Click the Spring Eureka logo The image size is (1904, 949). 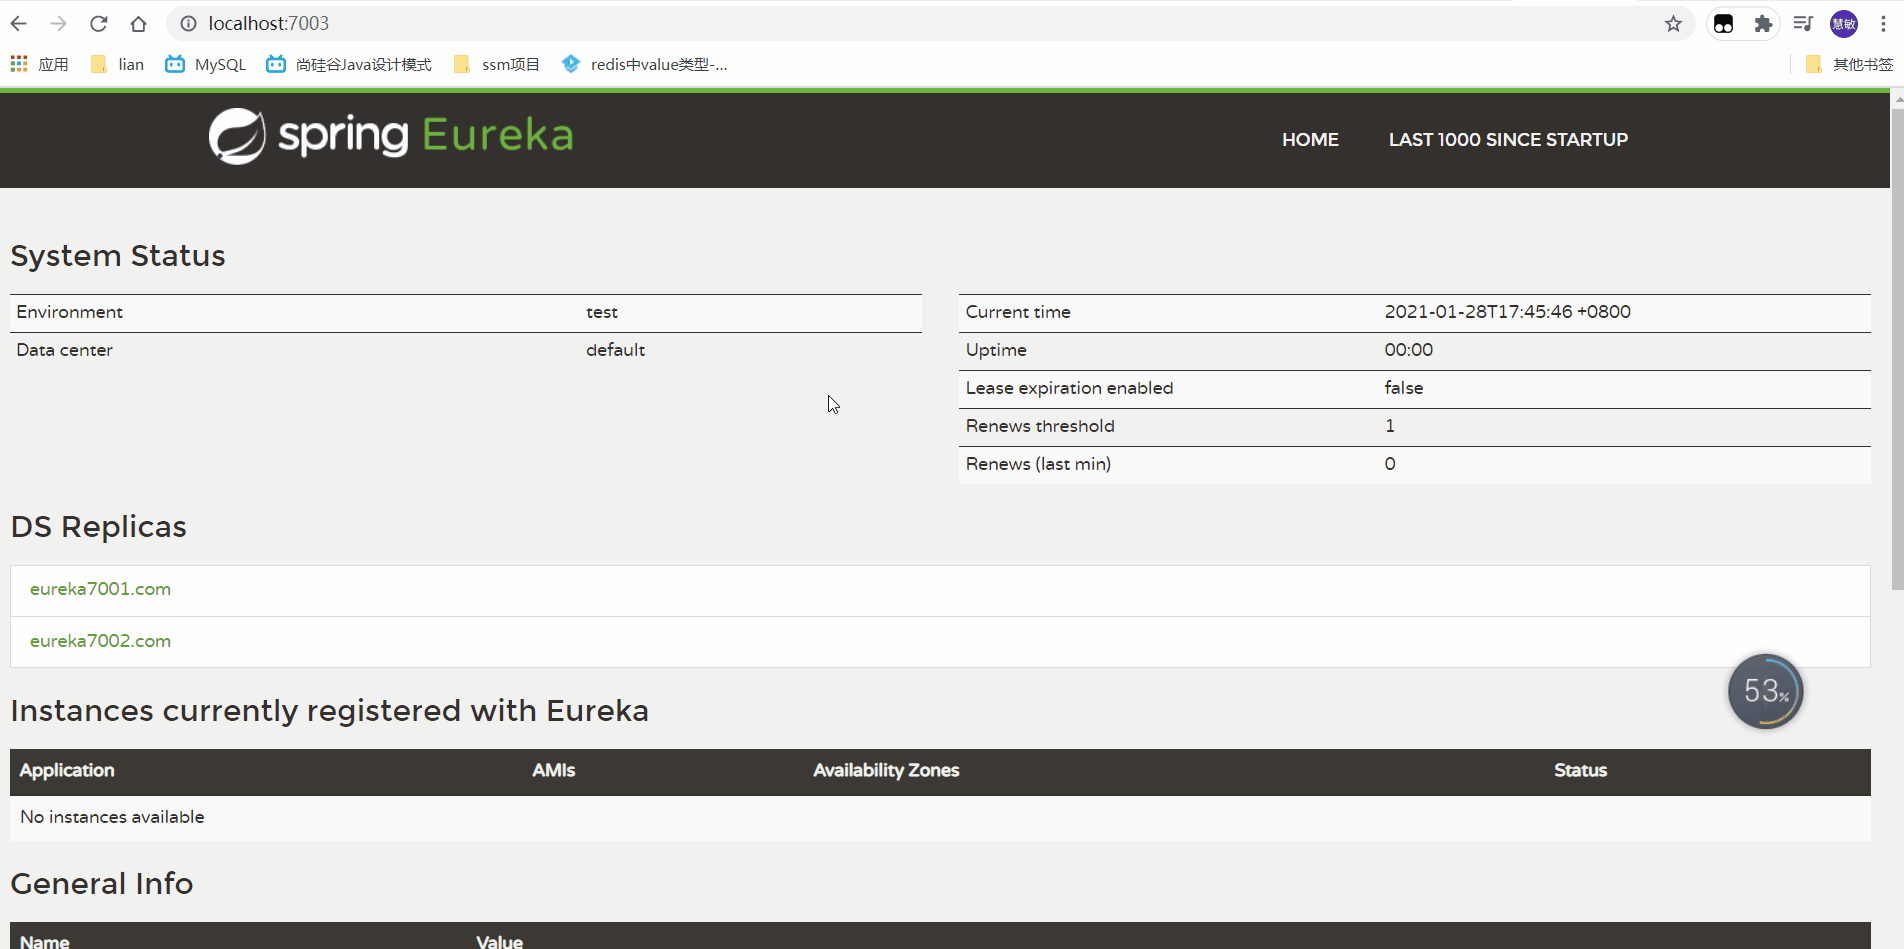[x=391, y=136]
